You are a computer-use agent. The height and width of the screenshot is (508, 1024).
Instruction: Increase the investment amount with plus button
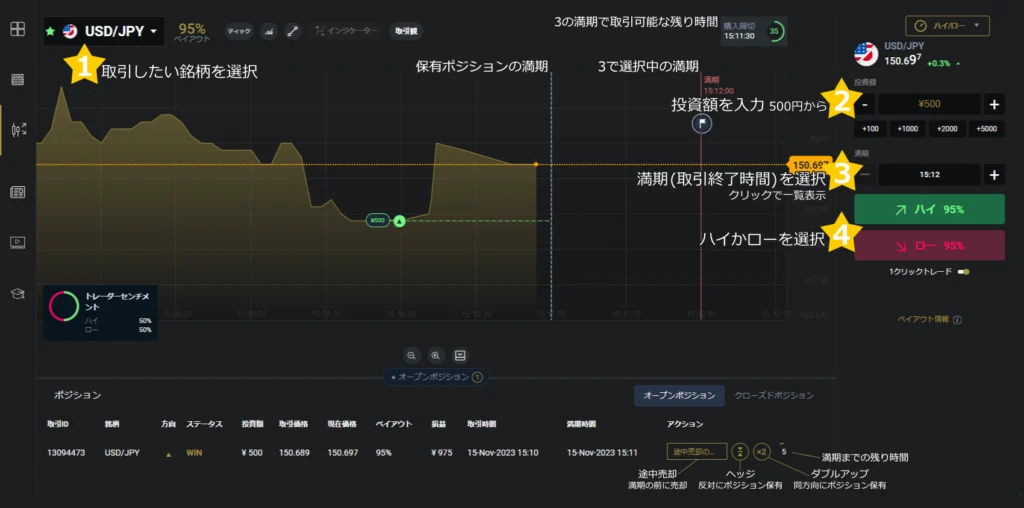[994, 104]
